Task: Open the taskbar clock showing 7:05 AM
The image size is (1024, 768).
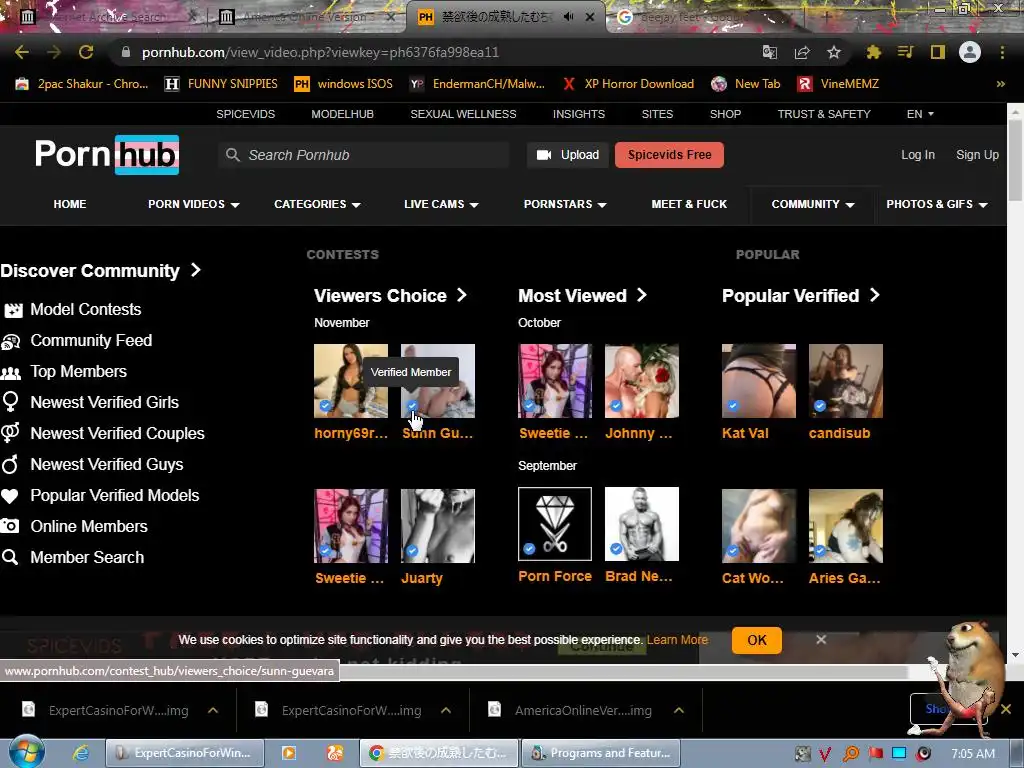Action: (973, 753)
